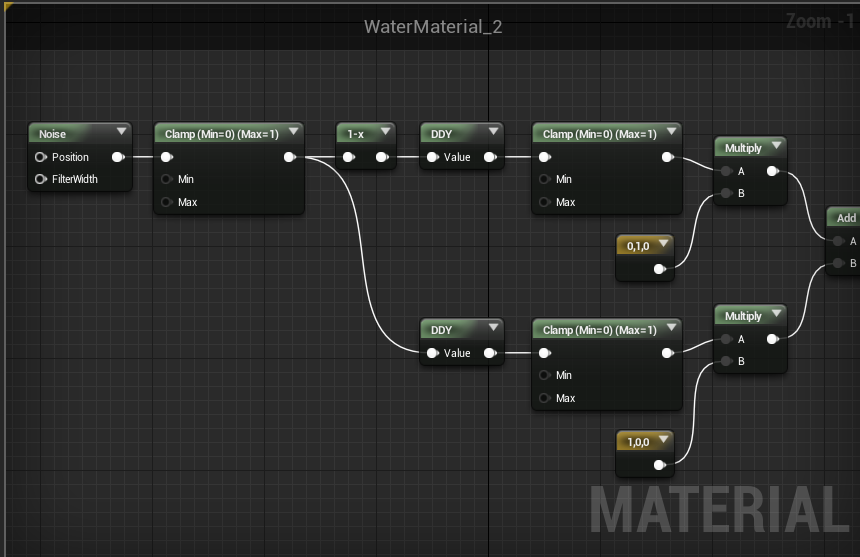860x557 pixels.
Task: Select the lower DDY node title
Action: pyautogui.click(x=442, y=330)
